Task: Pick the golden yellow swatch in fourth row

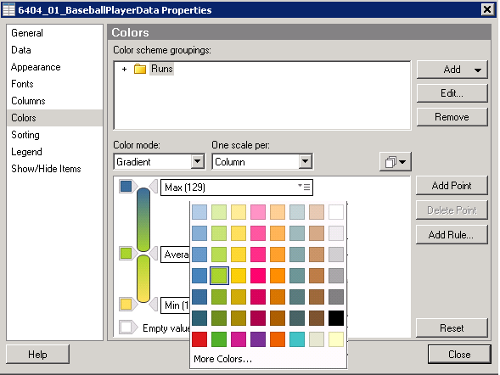Action: click(238, 276)
